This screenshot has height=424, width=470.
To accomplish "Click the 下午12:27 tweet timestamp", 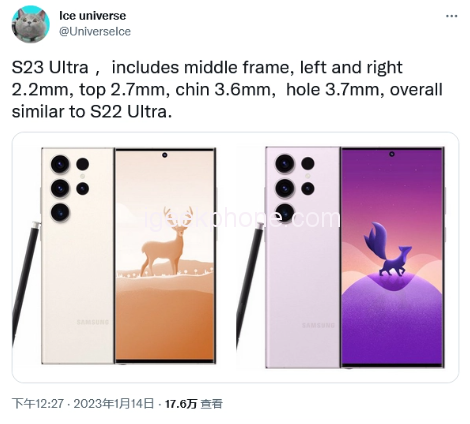I will coord(38,404).
